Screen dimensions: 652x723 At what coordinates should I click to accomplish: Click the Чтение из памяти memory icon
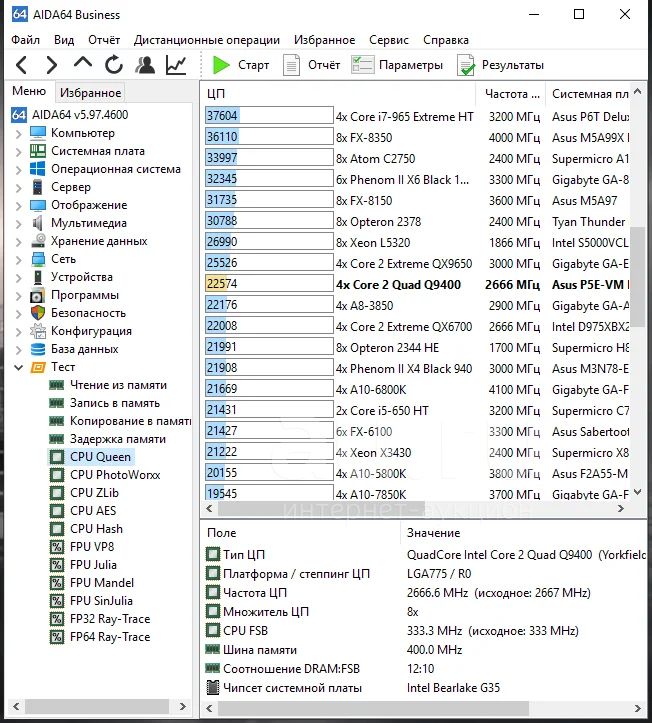57,385
